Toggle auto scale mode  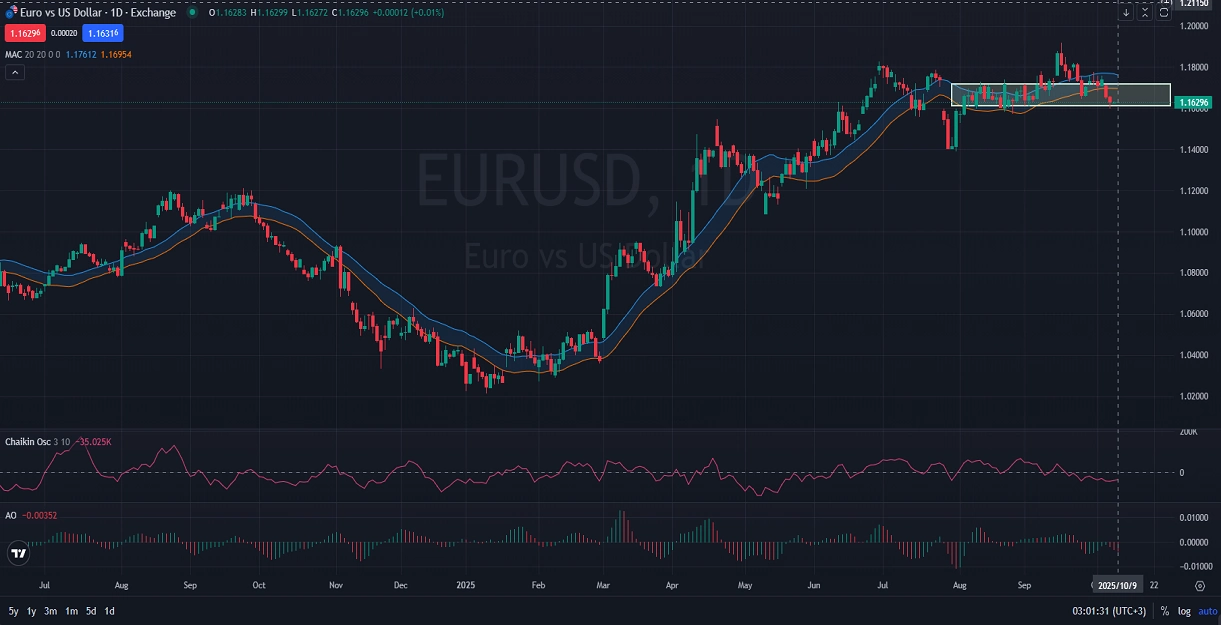[1205, 610]
